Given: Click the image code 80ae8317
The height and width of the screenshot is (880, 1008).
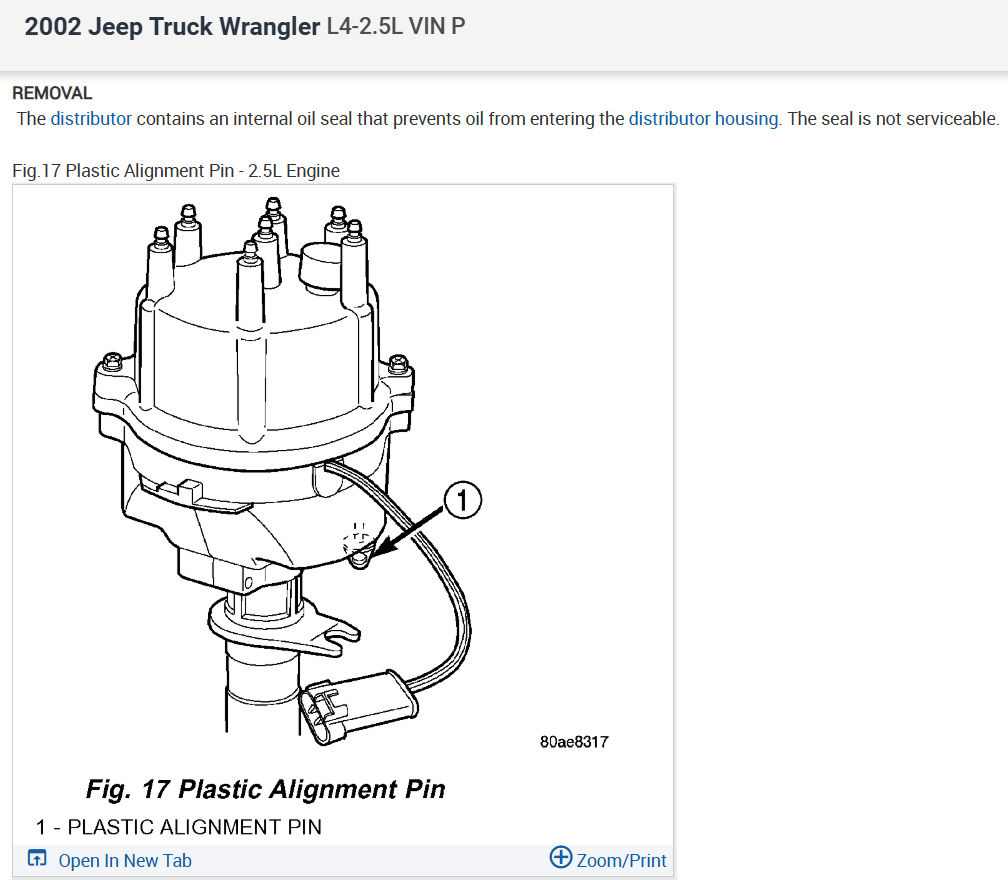Looking at the screenshot, I should pos(574,742).
